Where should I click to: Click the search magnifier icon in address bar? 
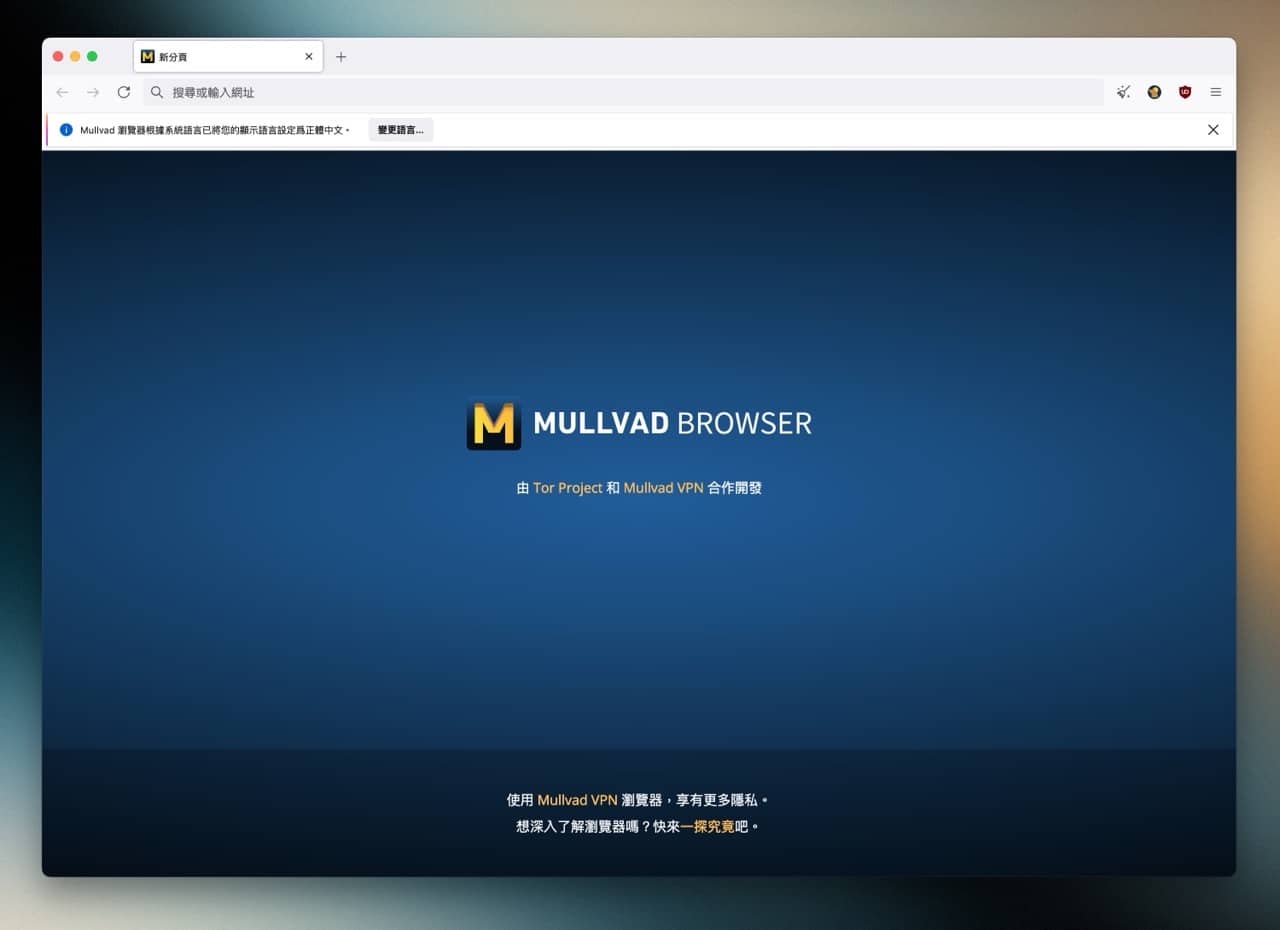(157, 92)
